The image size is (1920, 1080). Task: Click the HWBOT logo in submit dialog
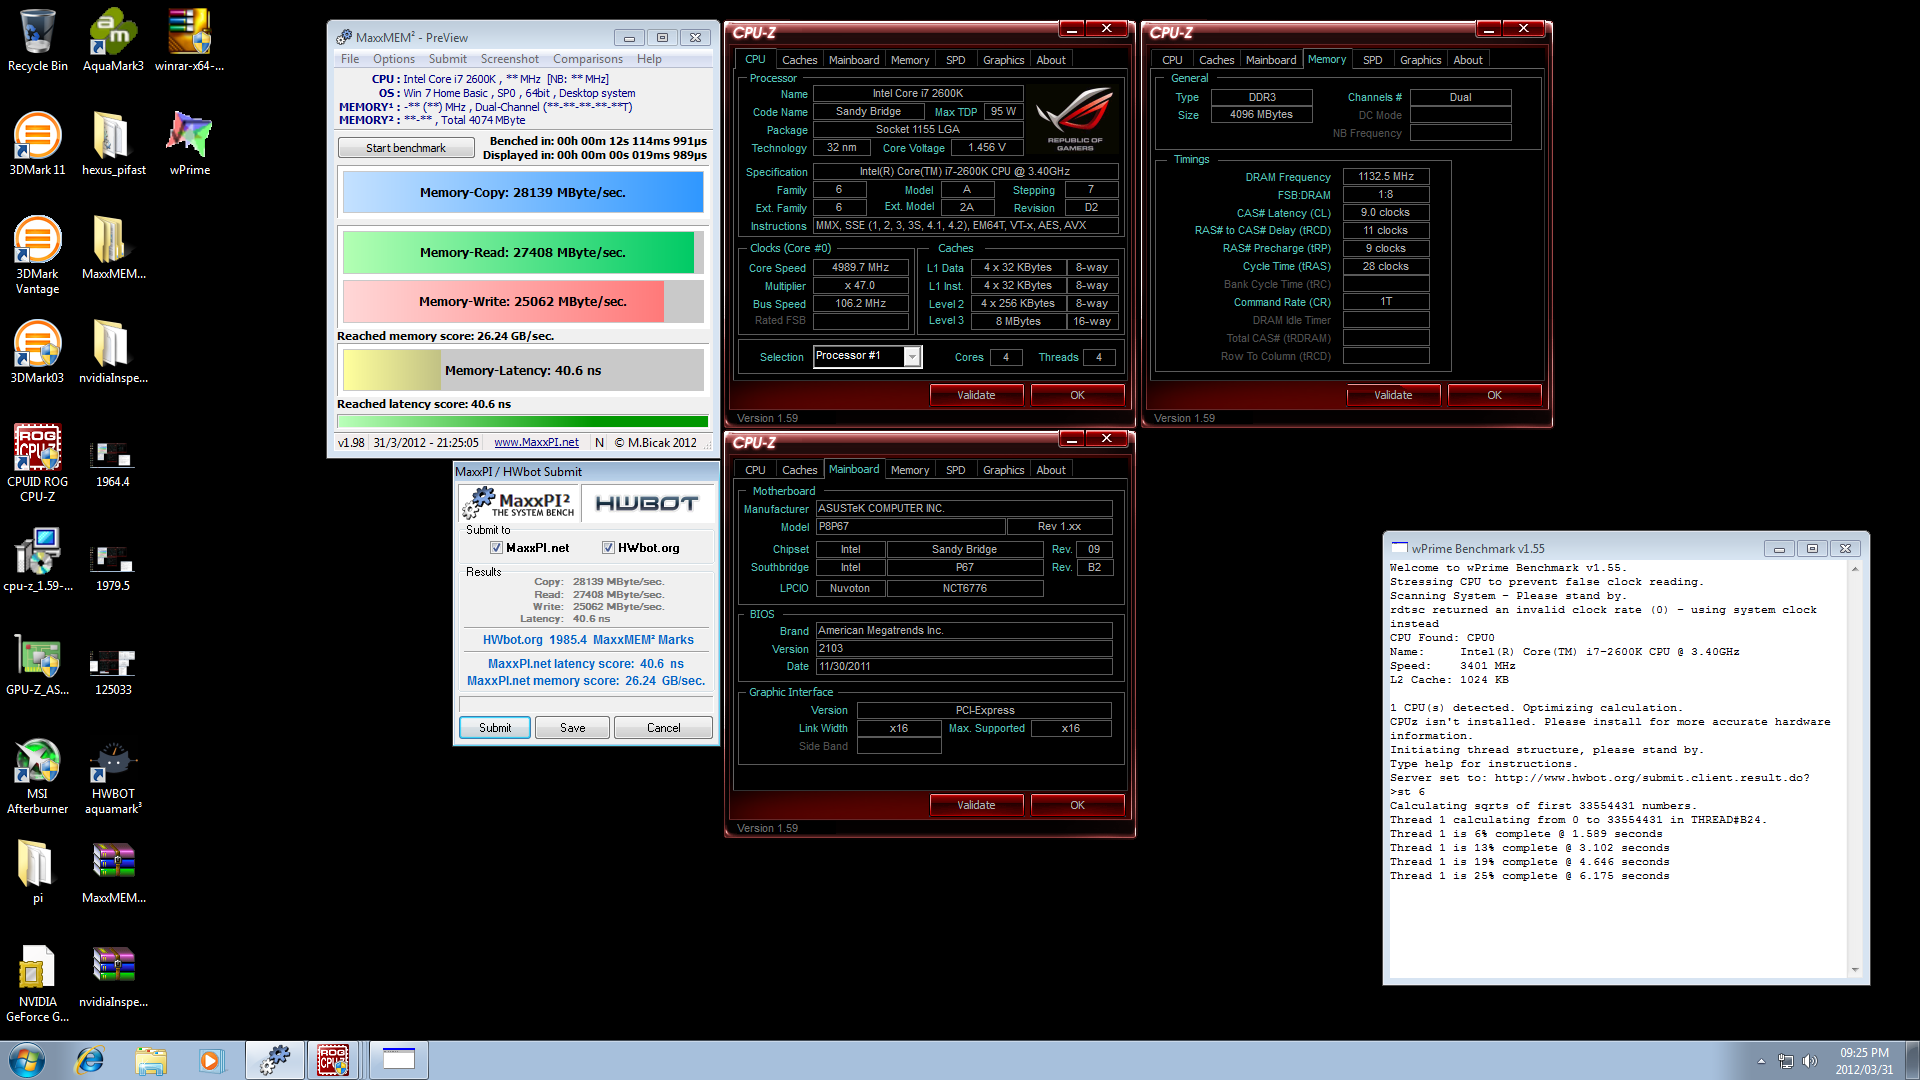[x=647, y=503]
